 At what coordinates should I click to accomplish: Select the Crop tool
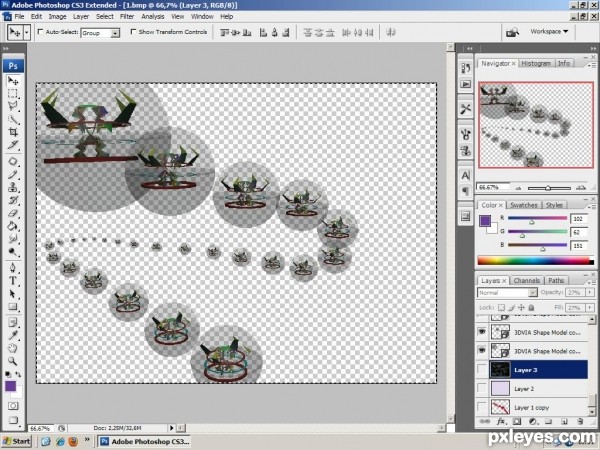(x=13, y=132)
